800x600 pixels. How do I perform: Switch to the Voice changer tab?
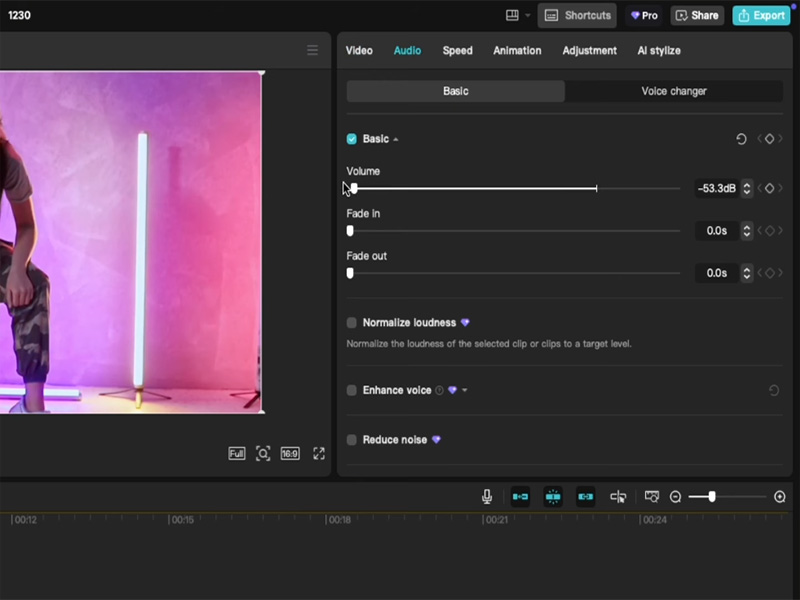671,90
